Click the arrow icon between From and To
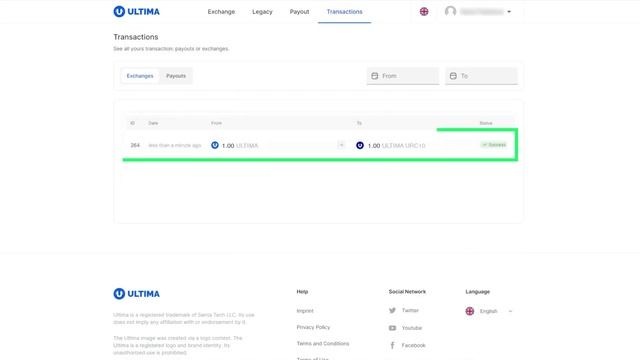 [x=341, y=145]
